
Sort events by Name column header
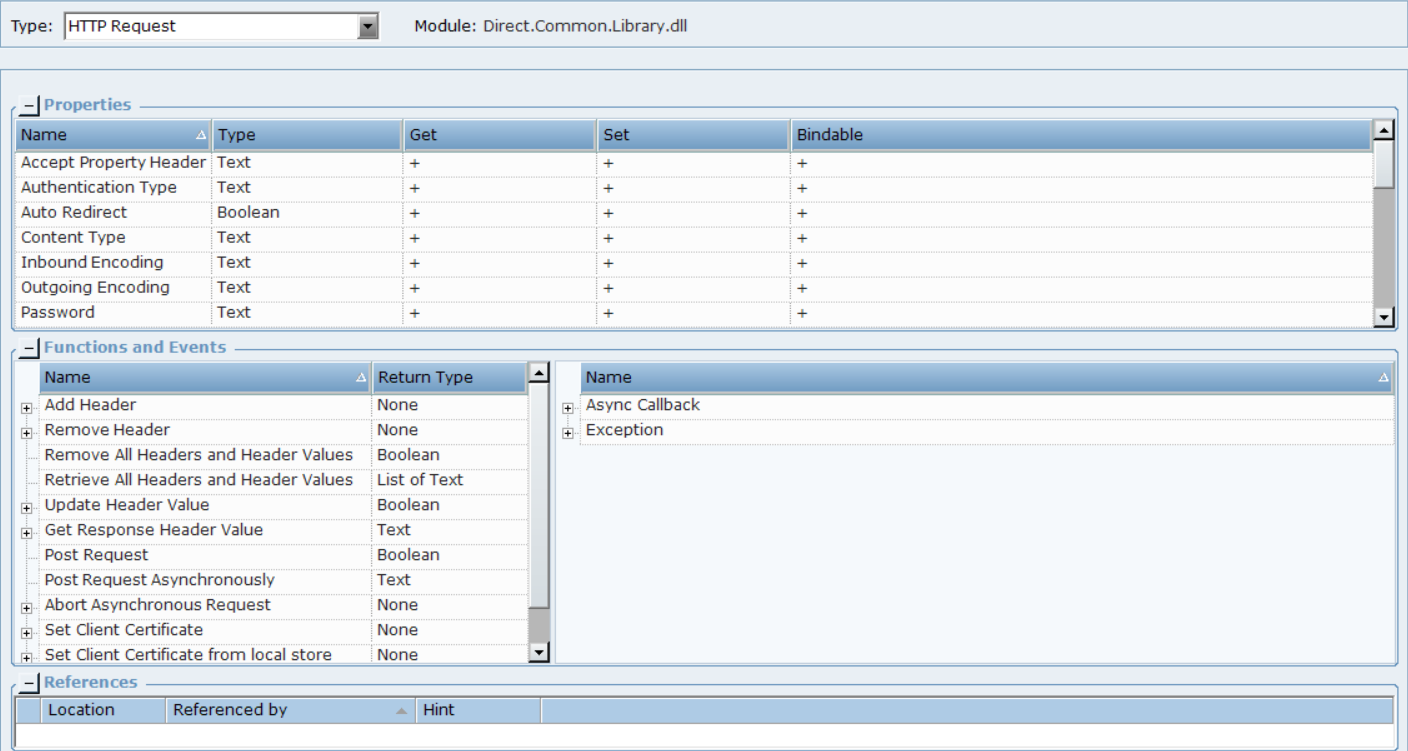(987, 377)
